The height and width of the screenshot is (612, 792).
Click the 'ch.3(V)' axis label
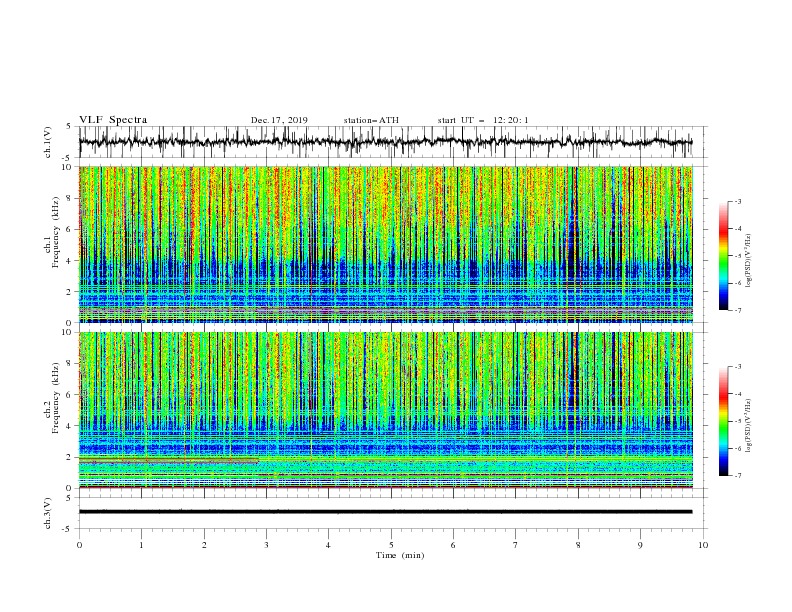(48, 513)
